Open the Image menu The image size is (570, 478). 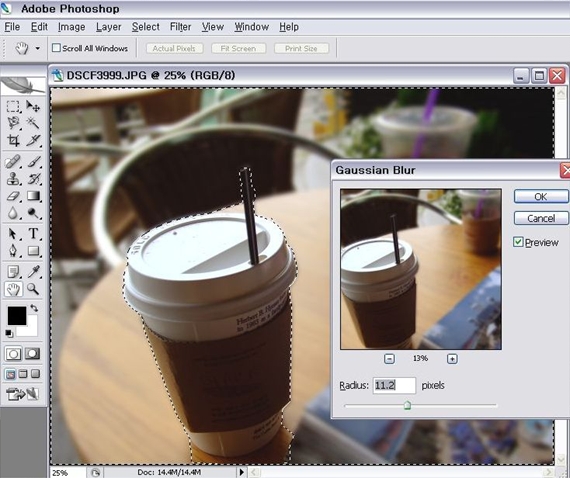(x=71, y=27)
